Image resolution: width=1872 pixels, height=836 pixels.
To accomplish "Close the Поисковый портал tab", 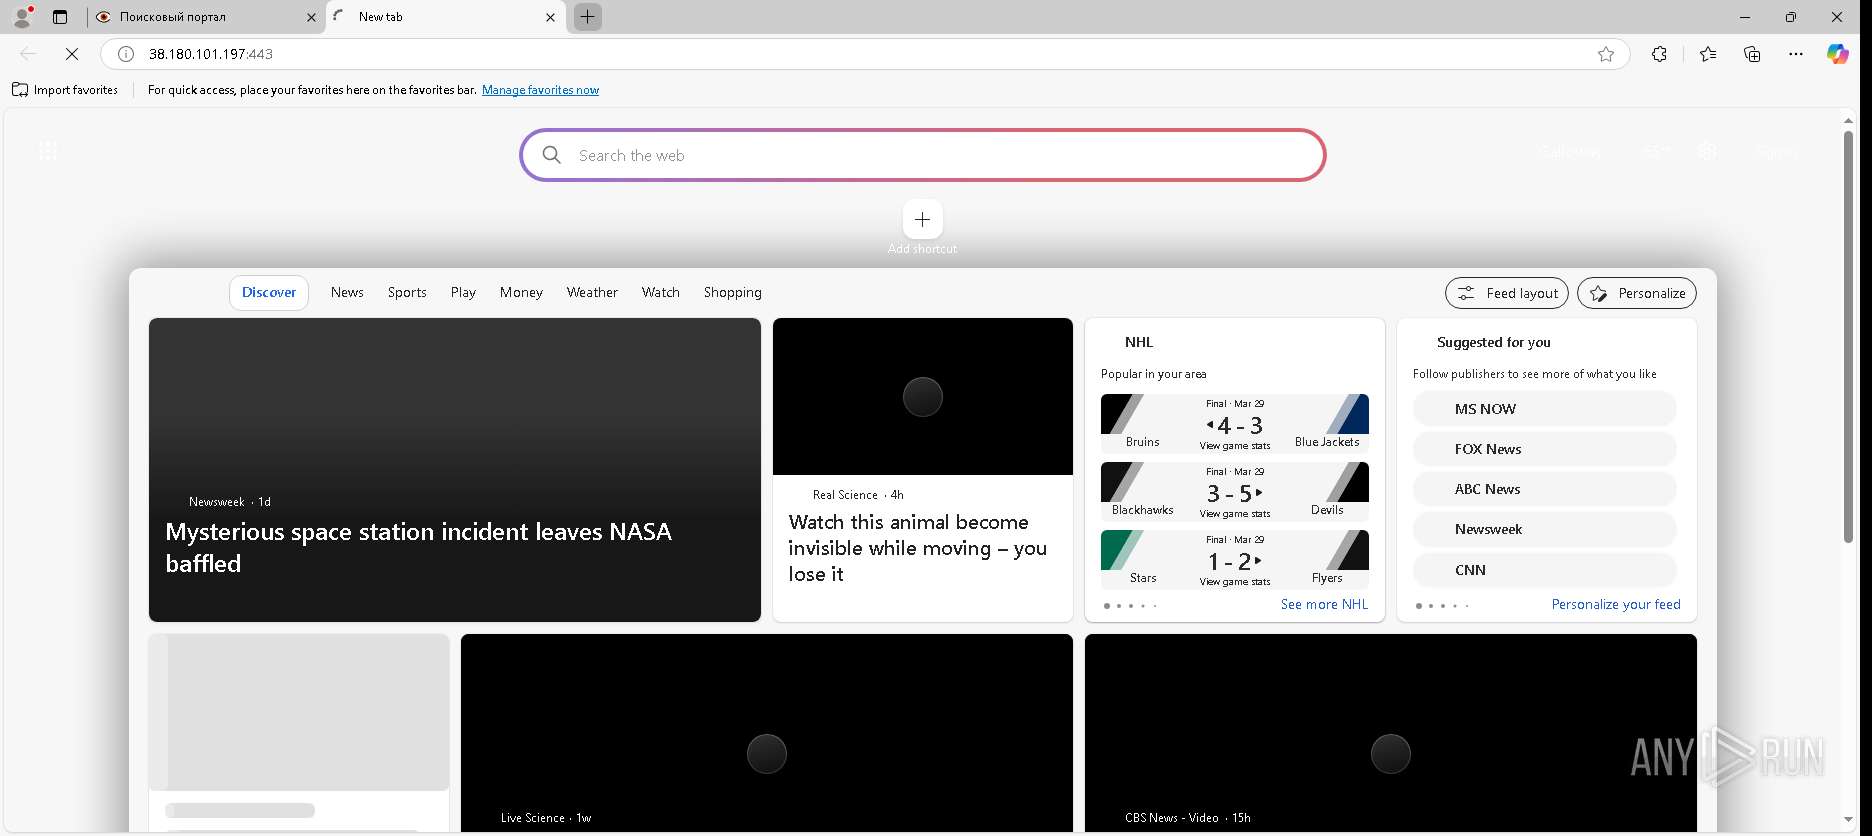I will click(311, 17).
